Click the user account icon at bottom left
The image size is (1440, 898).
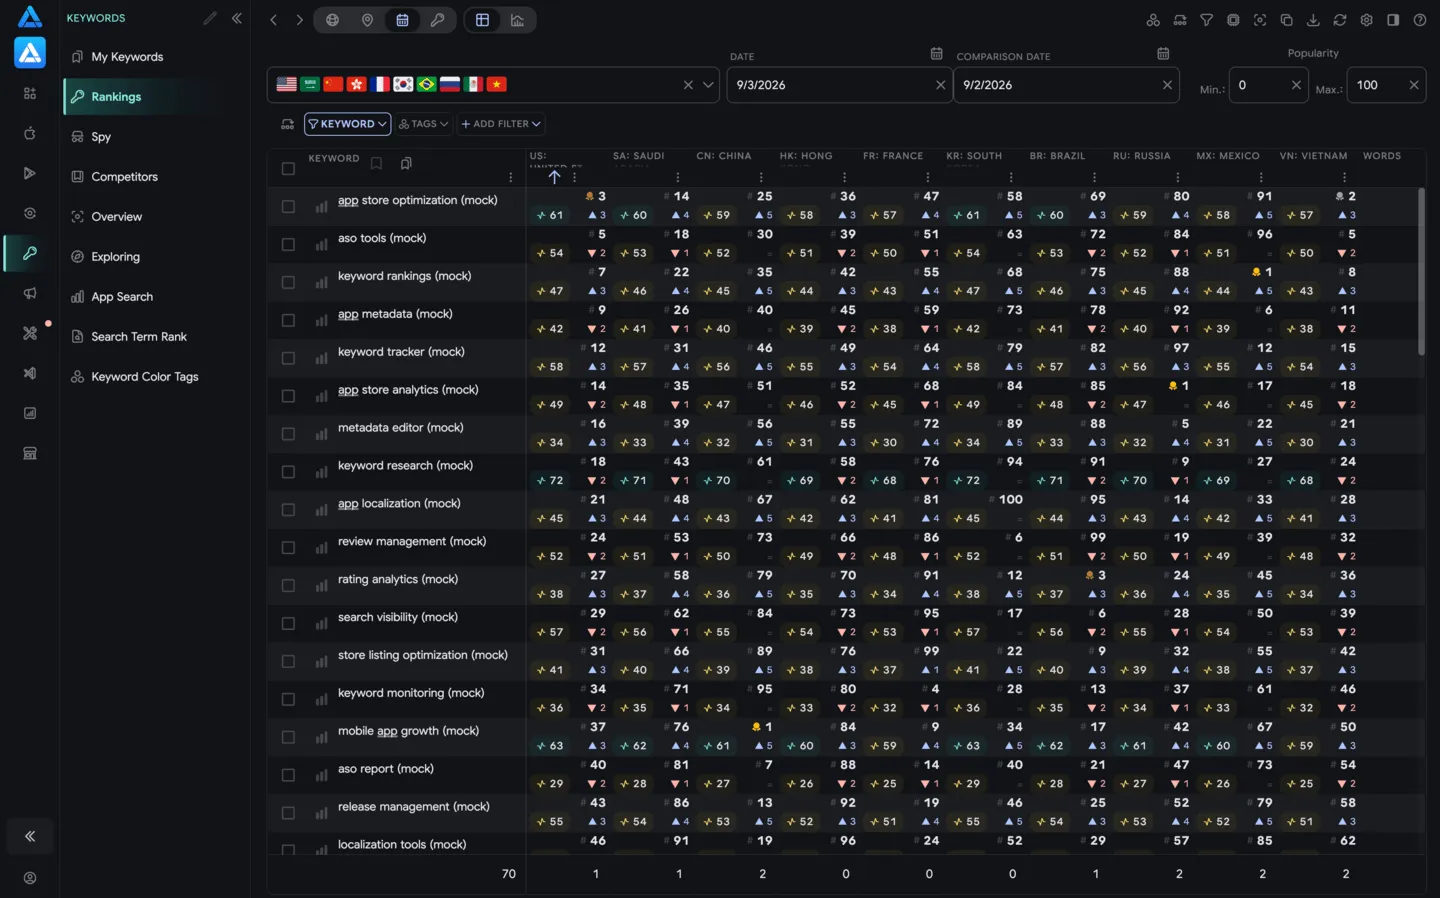click(x=30, y=878)
